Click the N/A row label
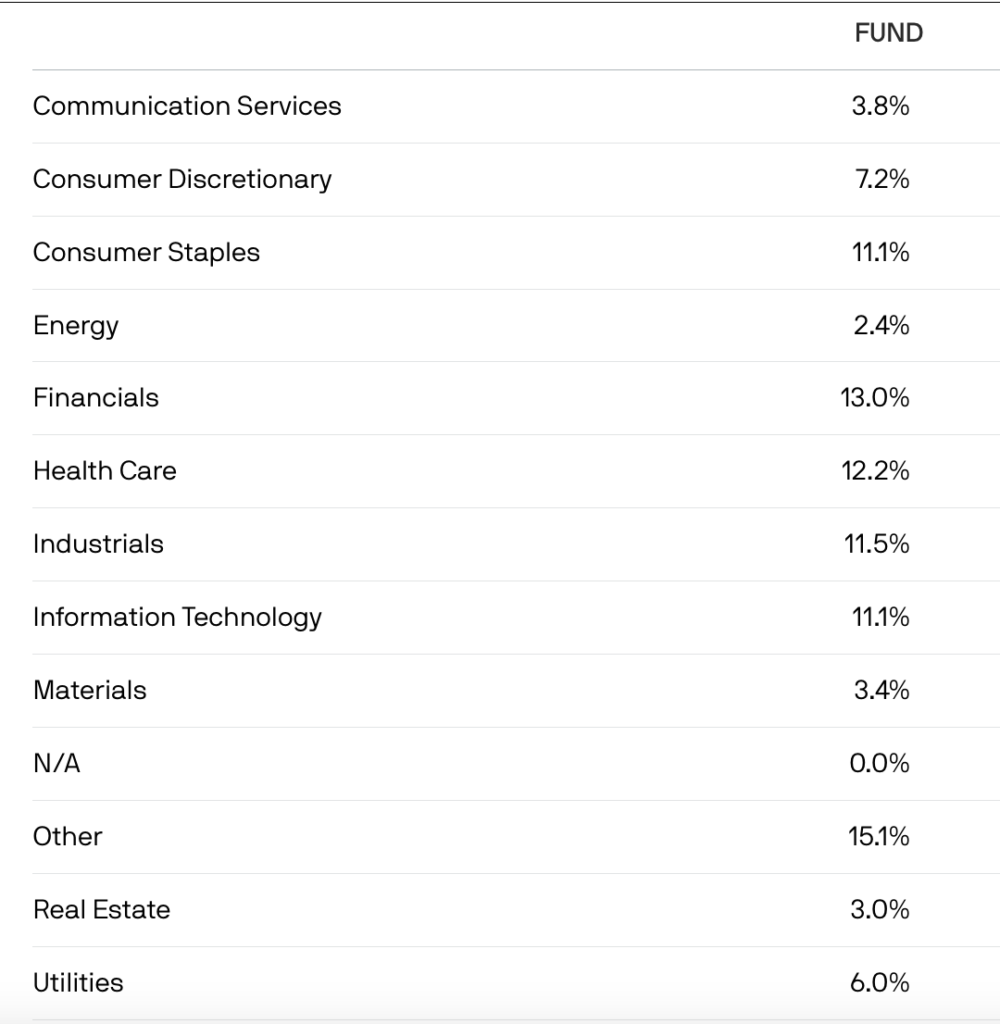Image resolution: width=1000 pixels, height=1024 pixels. 56,763
